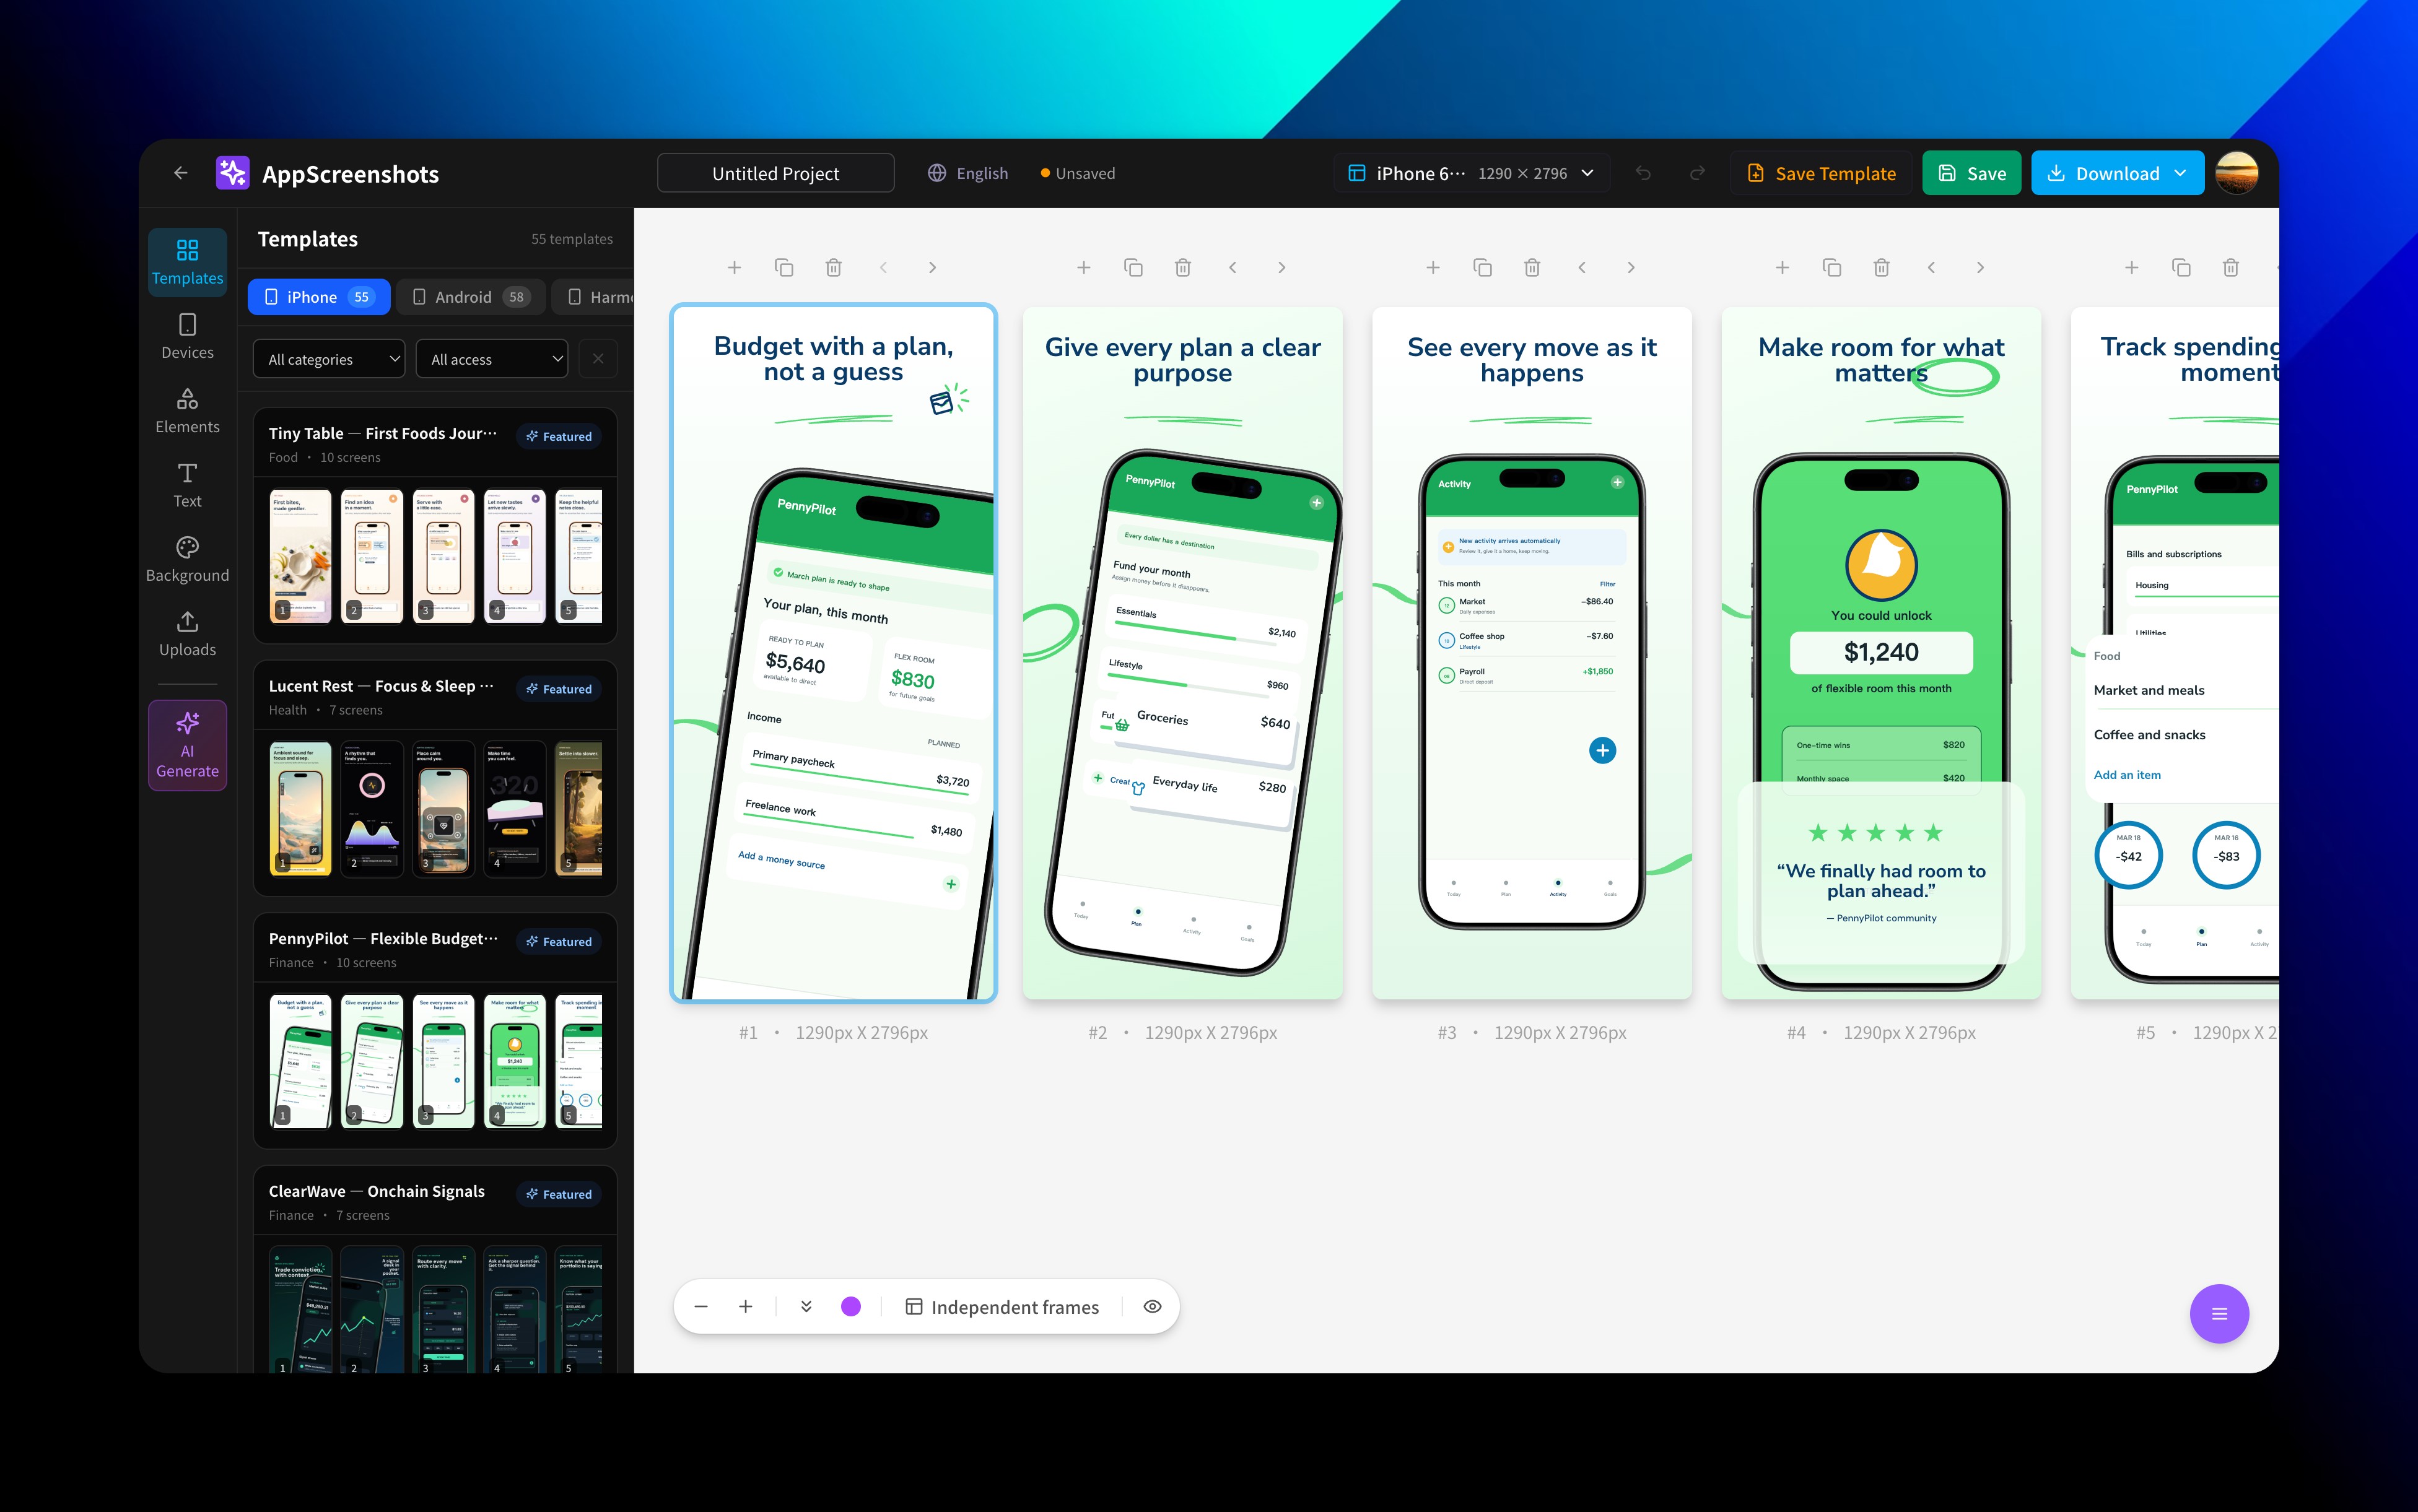Screen dimensions: 2418x1512
Task: Click the AppScreenshots logo icon
Action: 233,173
